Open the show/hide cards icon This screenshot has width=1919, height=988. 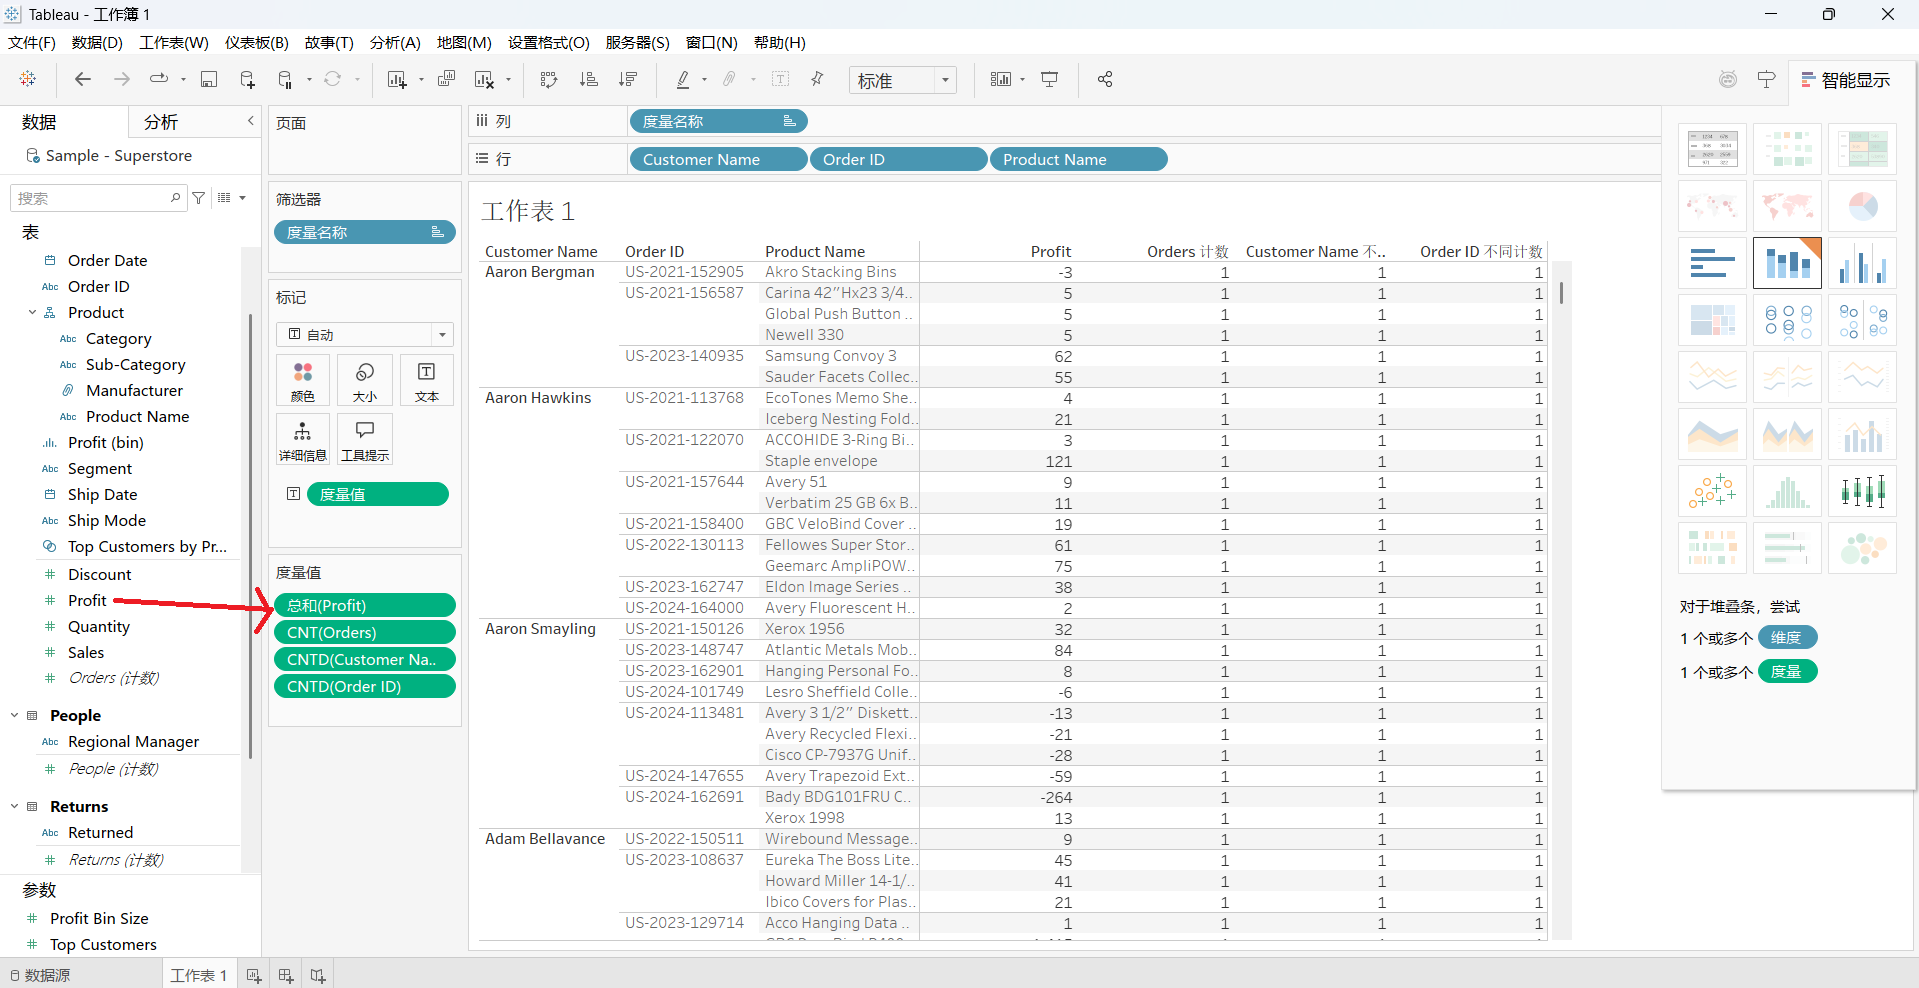[x=1001, y=79]
